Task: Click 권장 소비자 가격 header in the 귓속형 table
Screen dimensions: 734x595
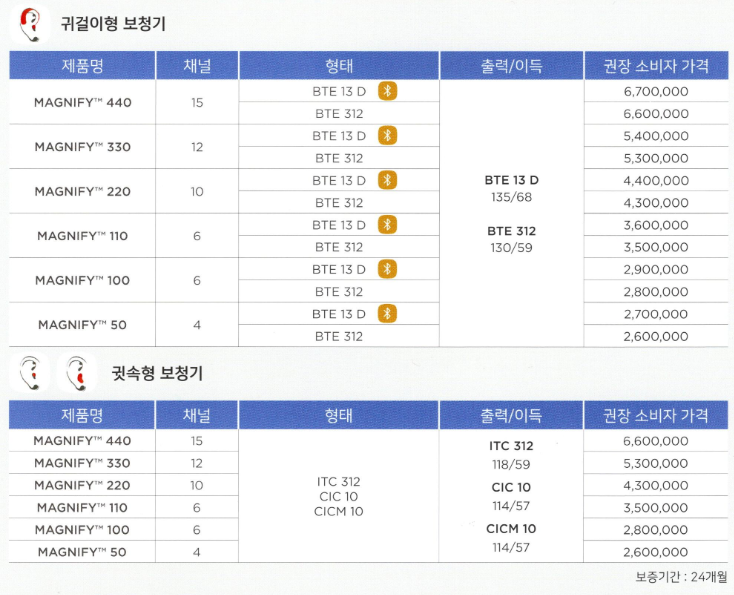Action: tap(656, 415)
